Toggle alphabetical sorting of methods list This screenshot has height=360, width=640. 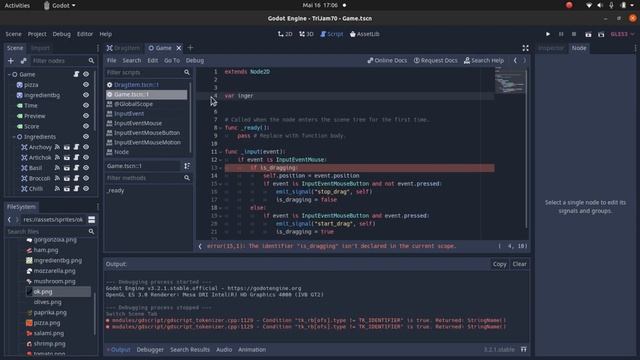(187, 166)
